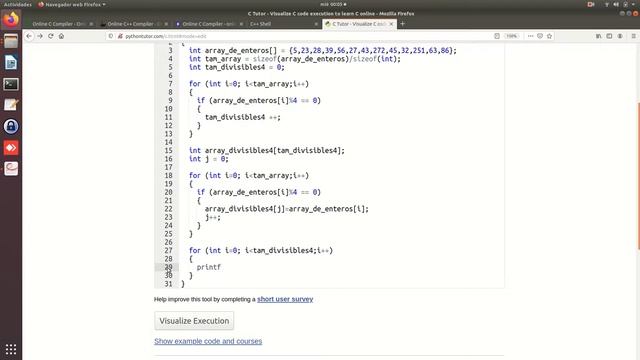Open the bottom dock app above the grid

click(x=11, y=169)
